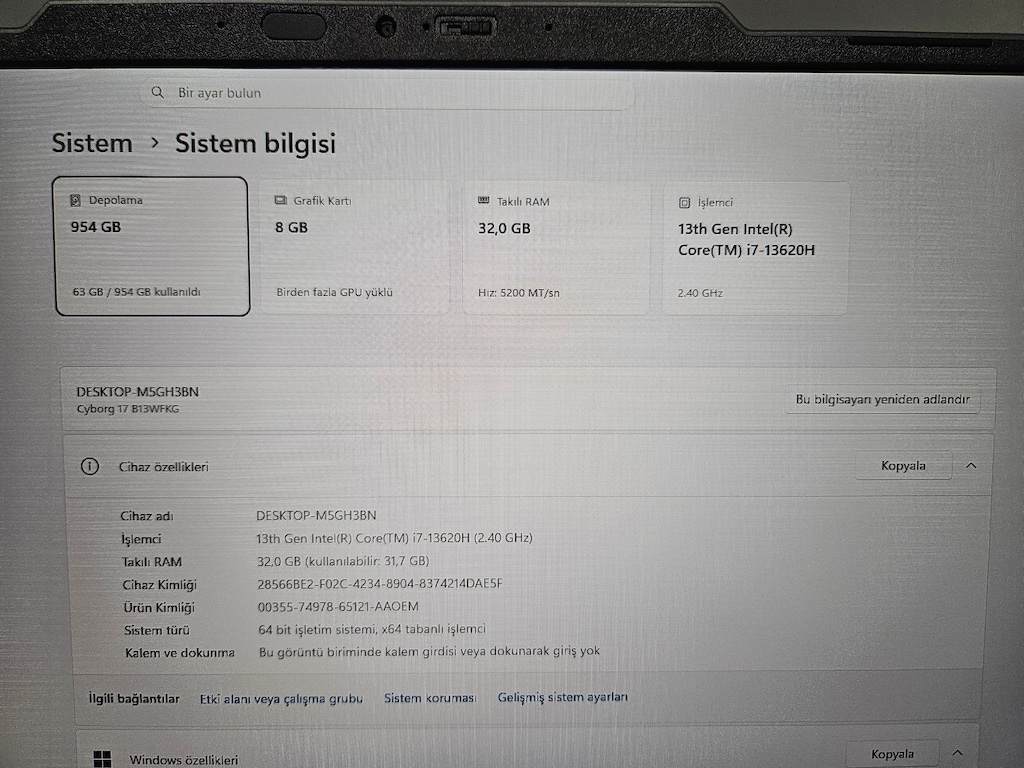Click the Grafik Kartı icon

pyautogui.click(x=281, y=200)
